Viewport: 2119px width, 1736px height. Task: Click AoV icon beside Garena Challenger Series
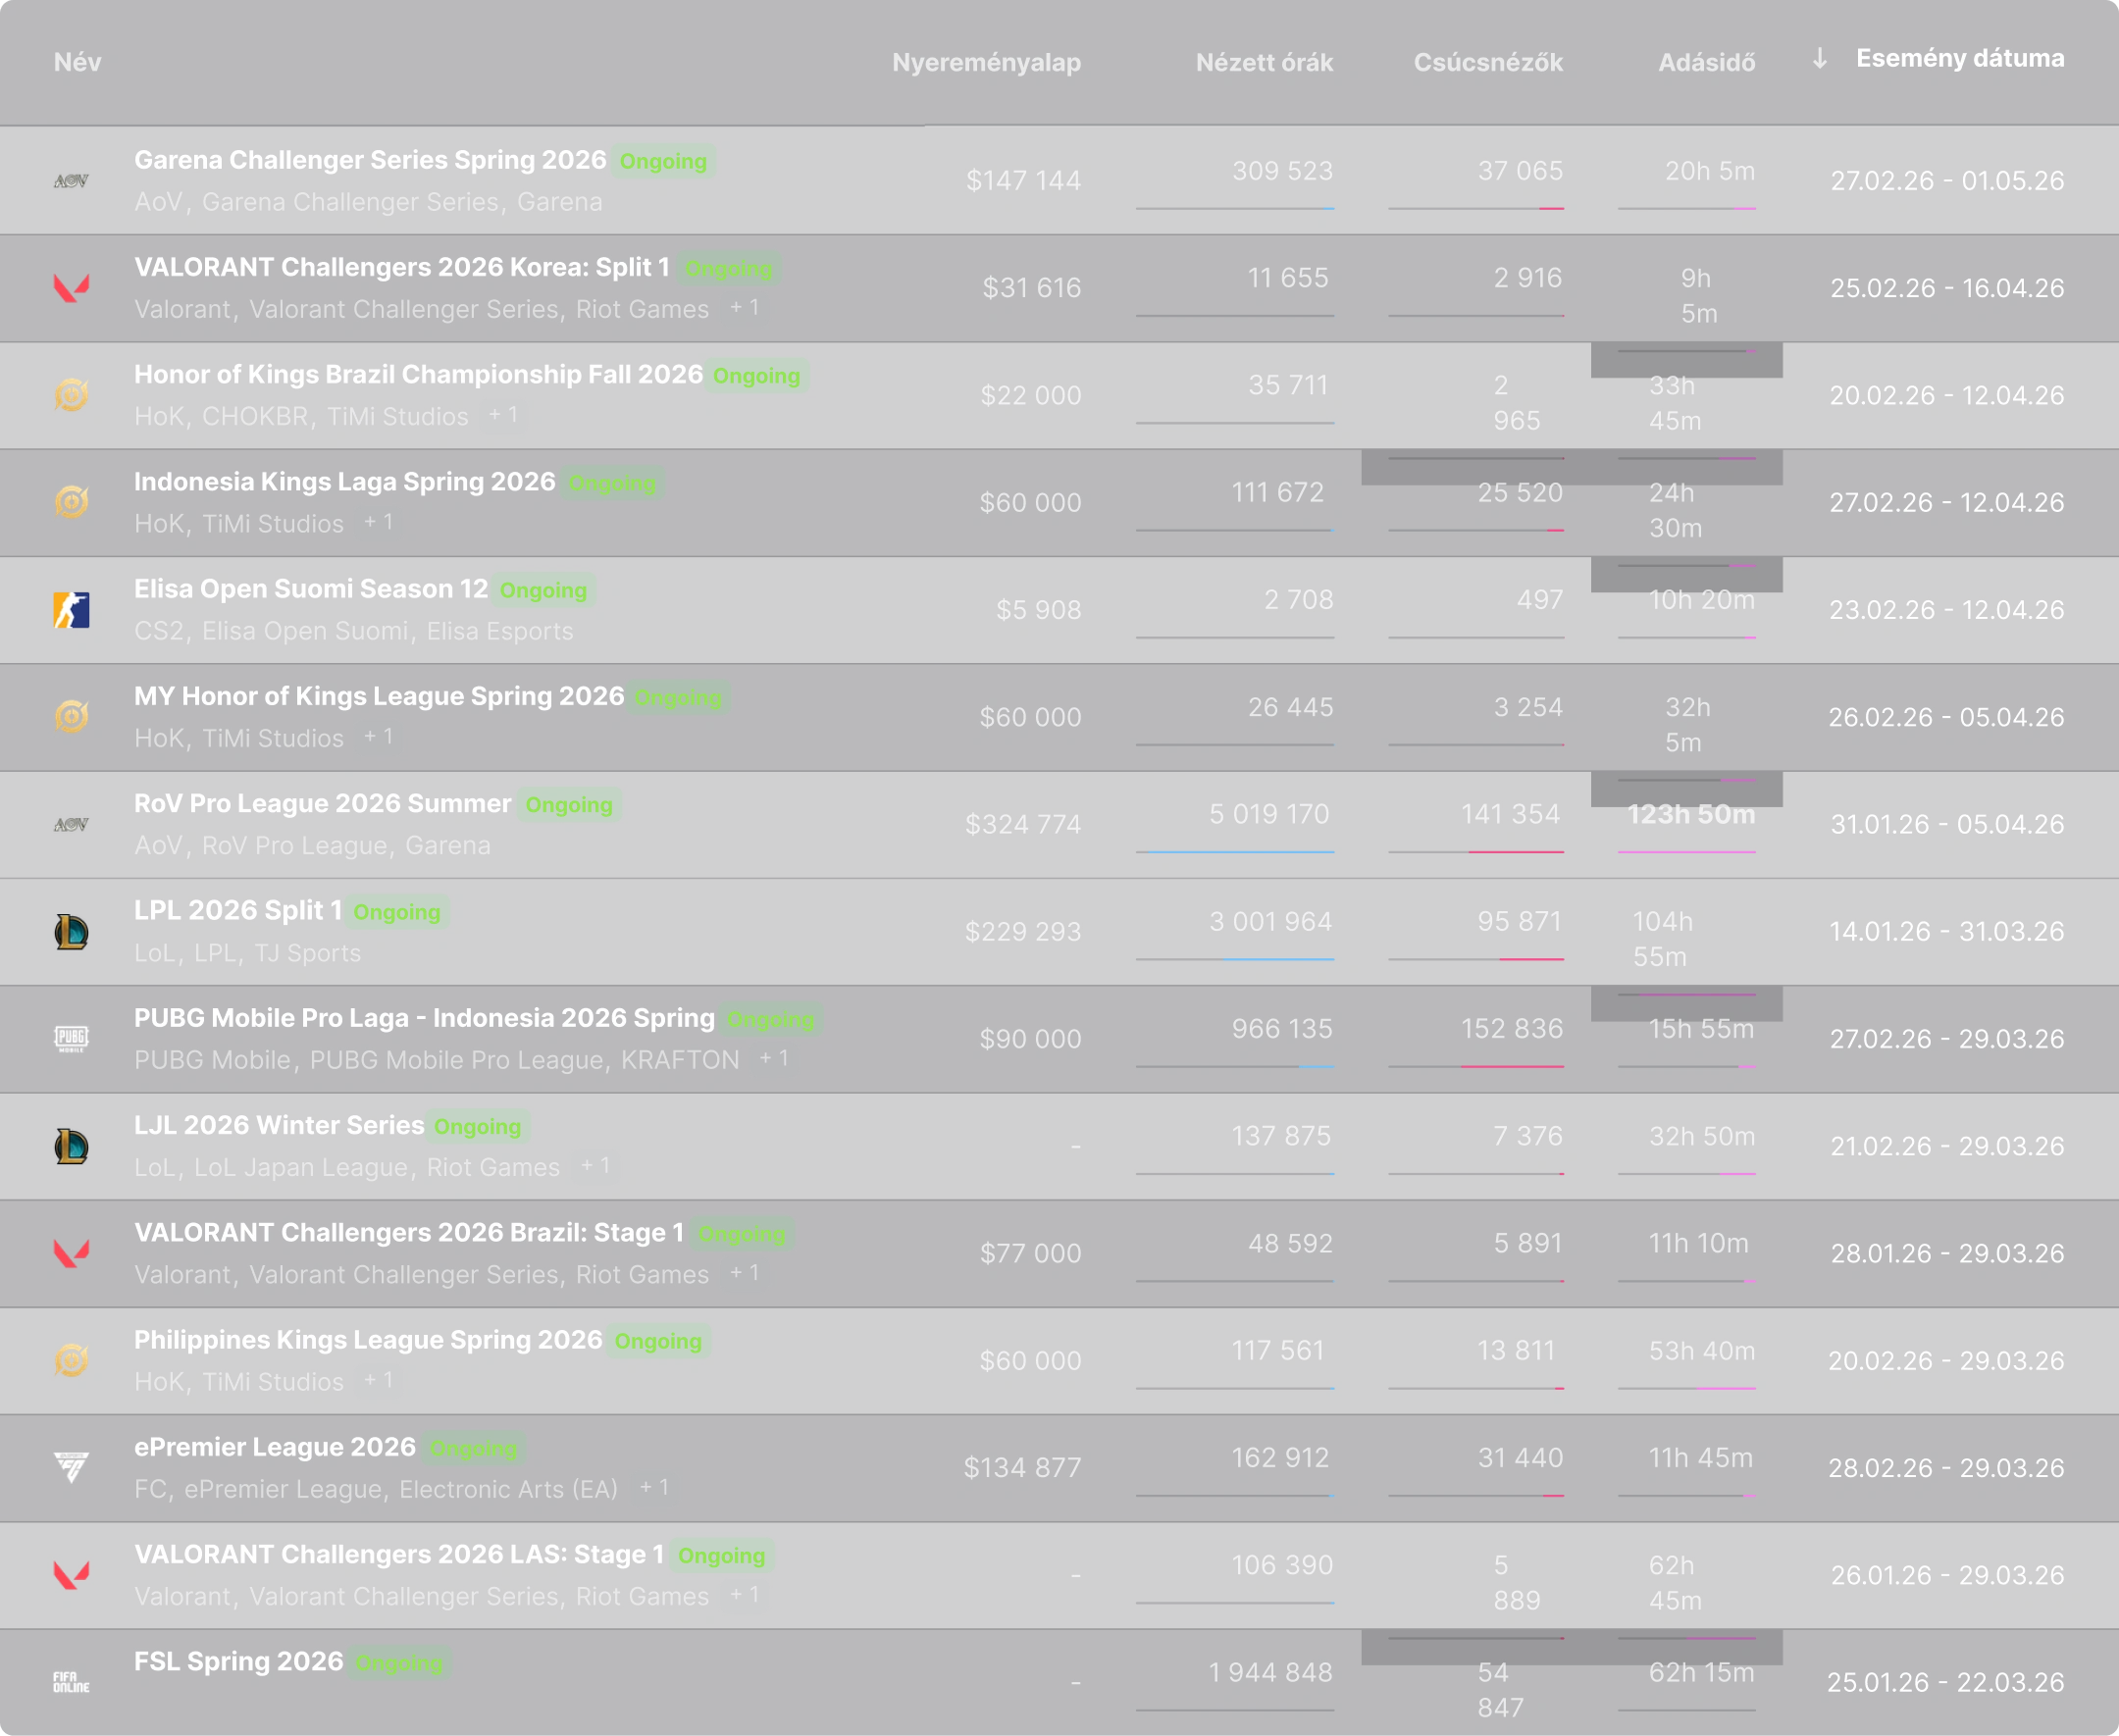[71, 181]
